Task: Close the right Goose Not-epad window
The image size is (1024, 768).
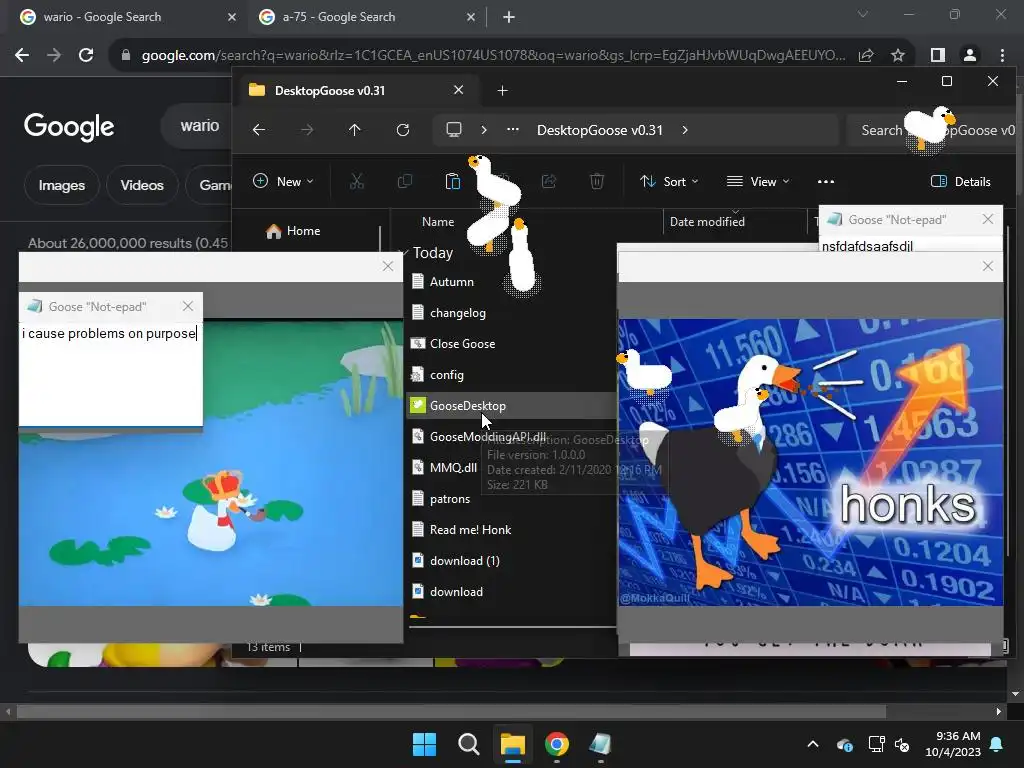Action: point(987,219)
